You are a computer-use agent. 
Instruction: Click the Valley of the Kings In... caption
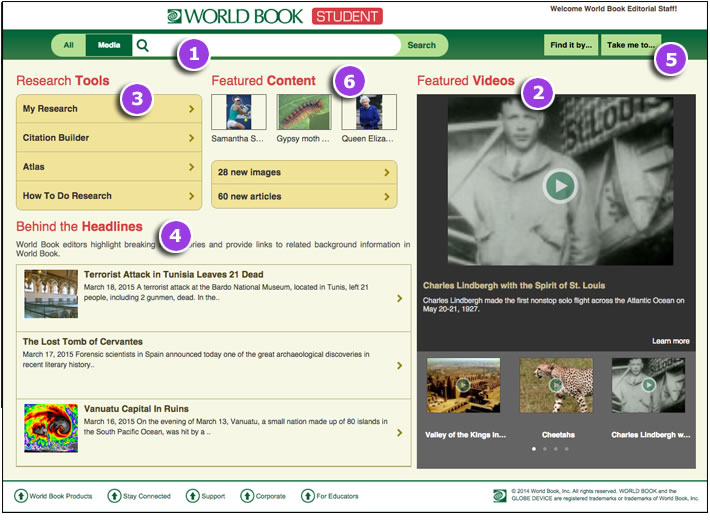tap(465, 435)
